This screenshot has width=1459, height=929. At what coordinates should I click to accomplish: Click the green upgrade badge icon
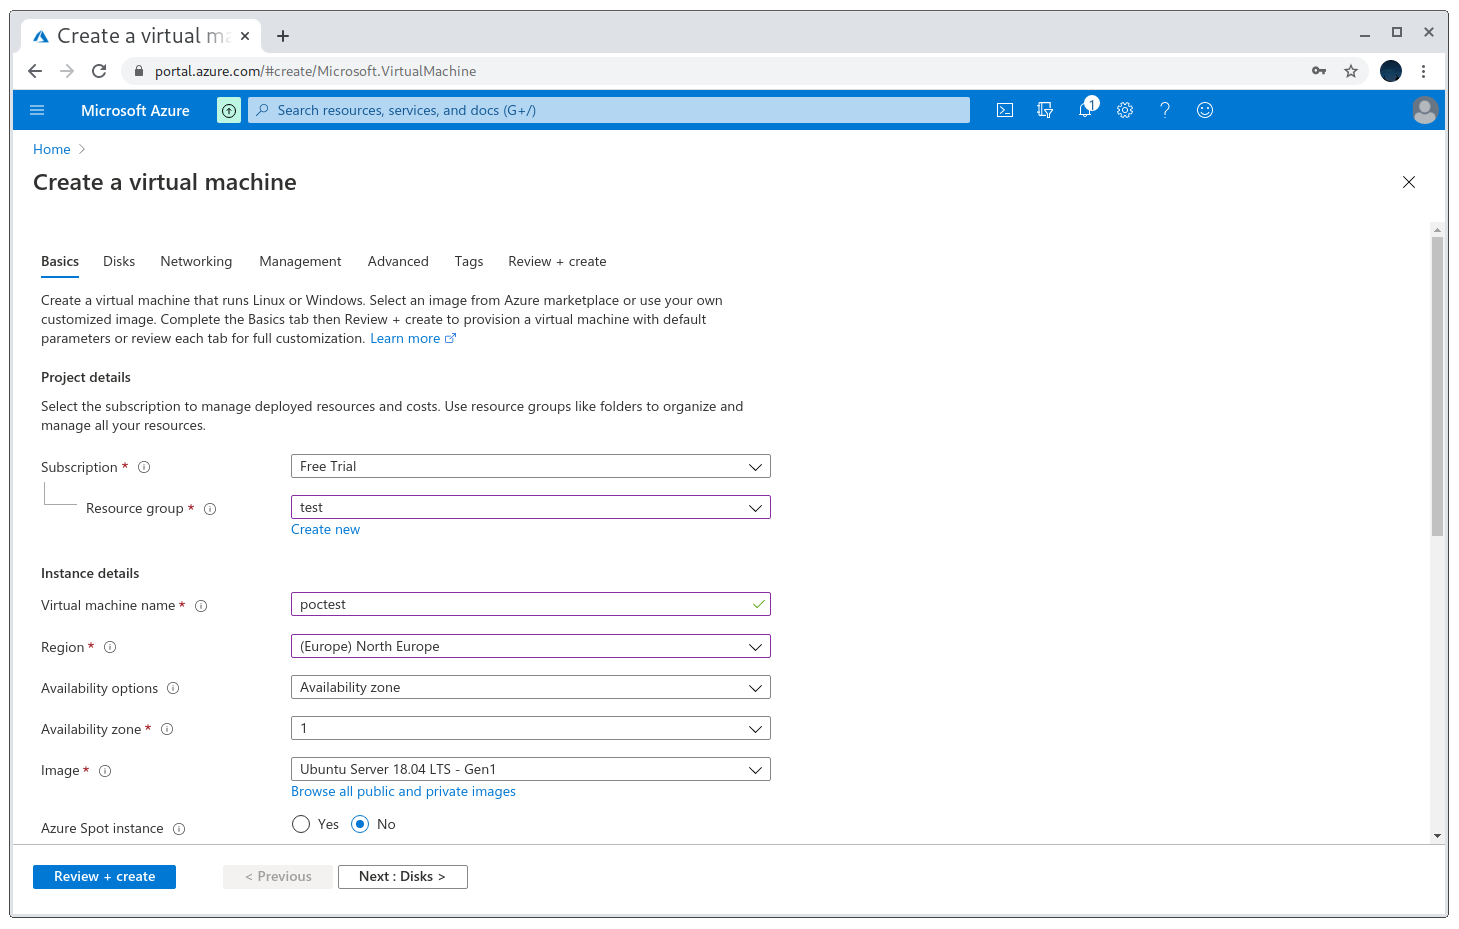coord(229,110)
